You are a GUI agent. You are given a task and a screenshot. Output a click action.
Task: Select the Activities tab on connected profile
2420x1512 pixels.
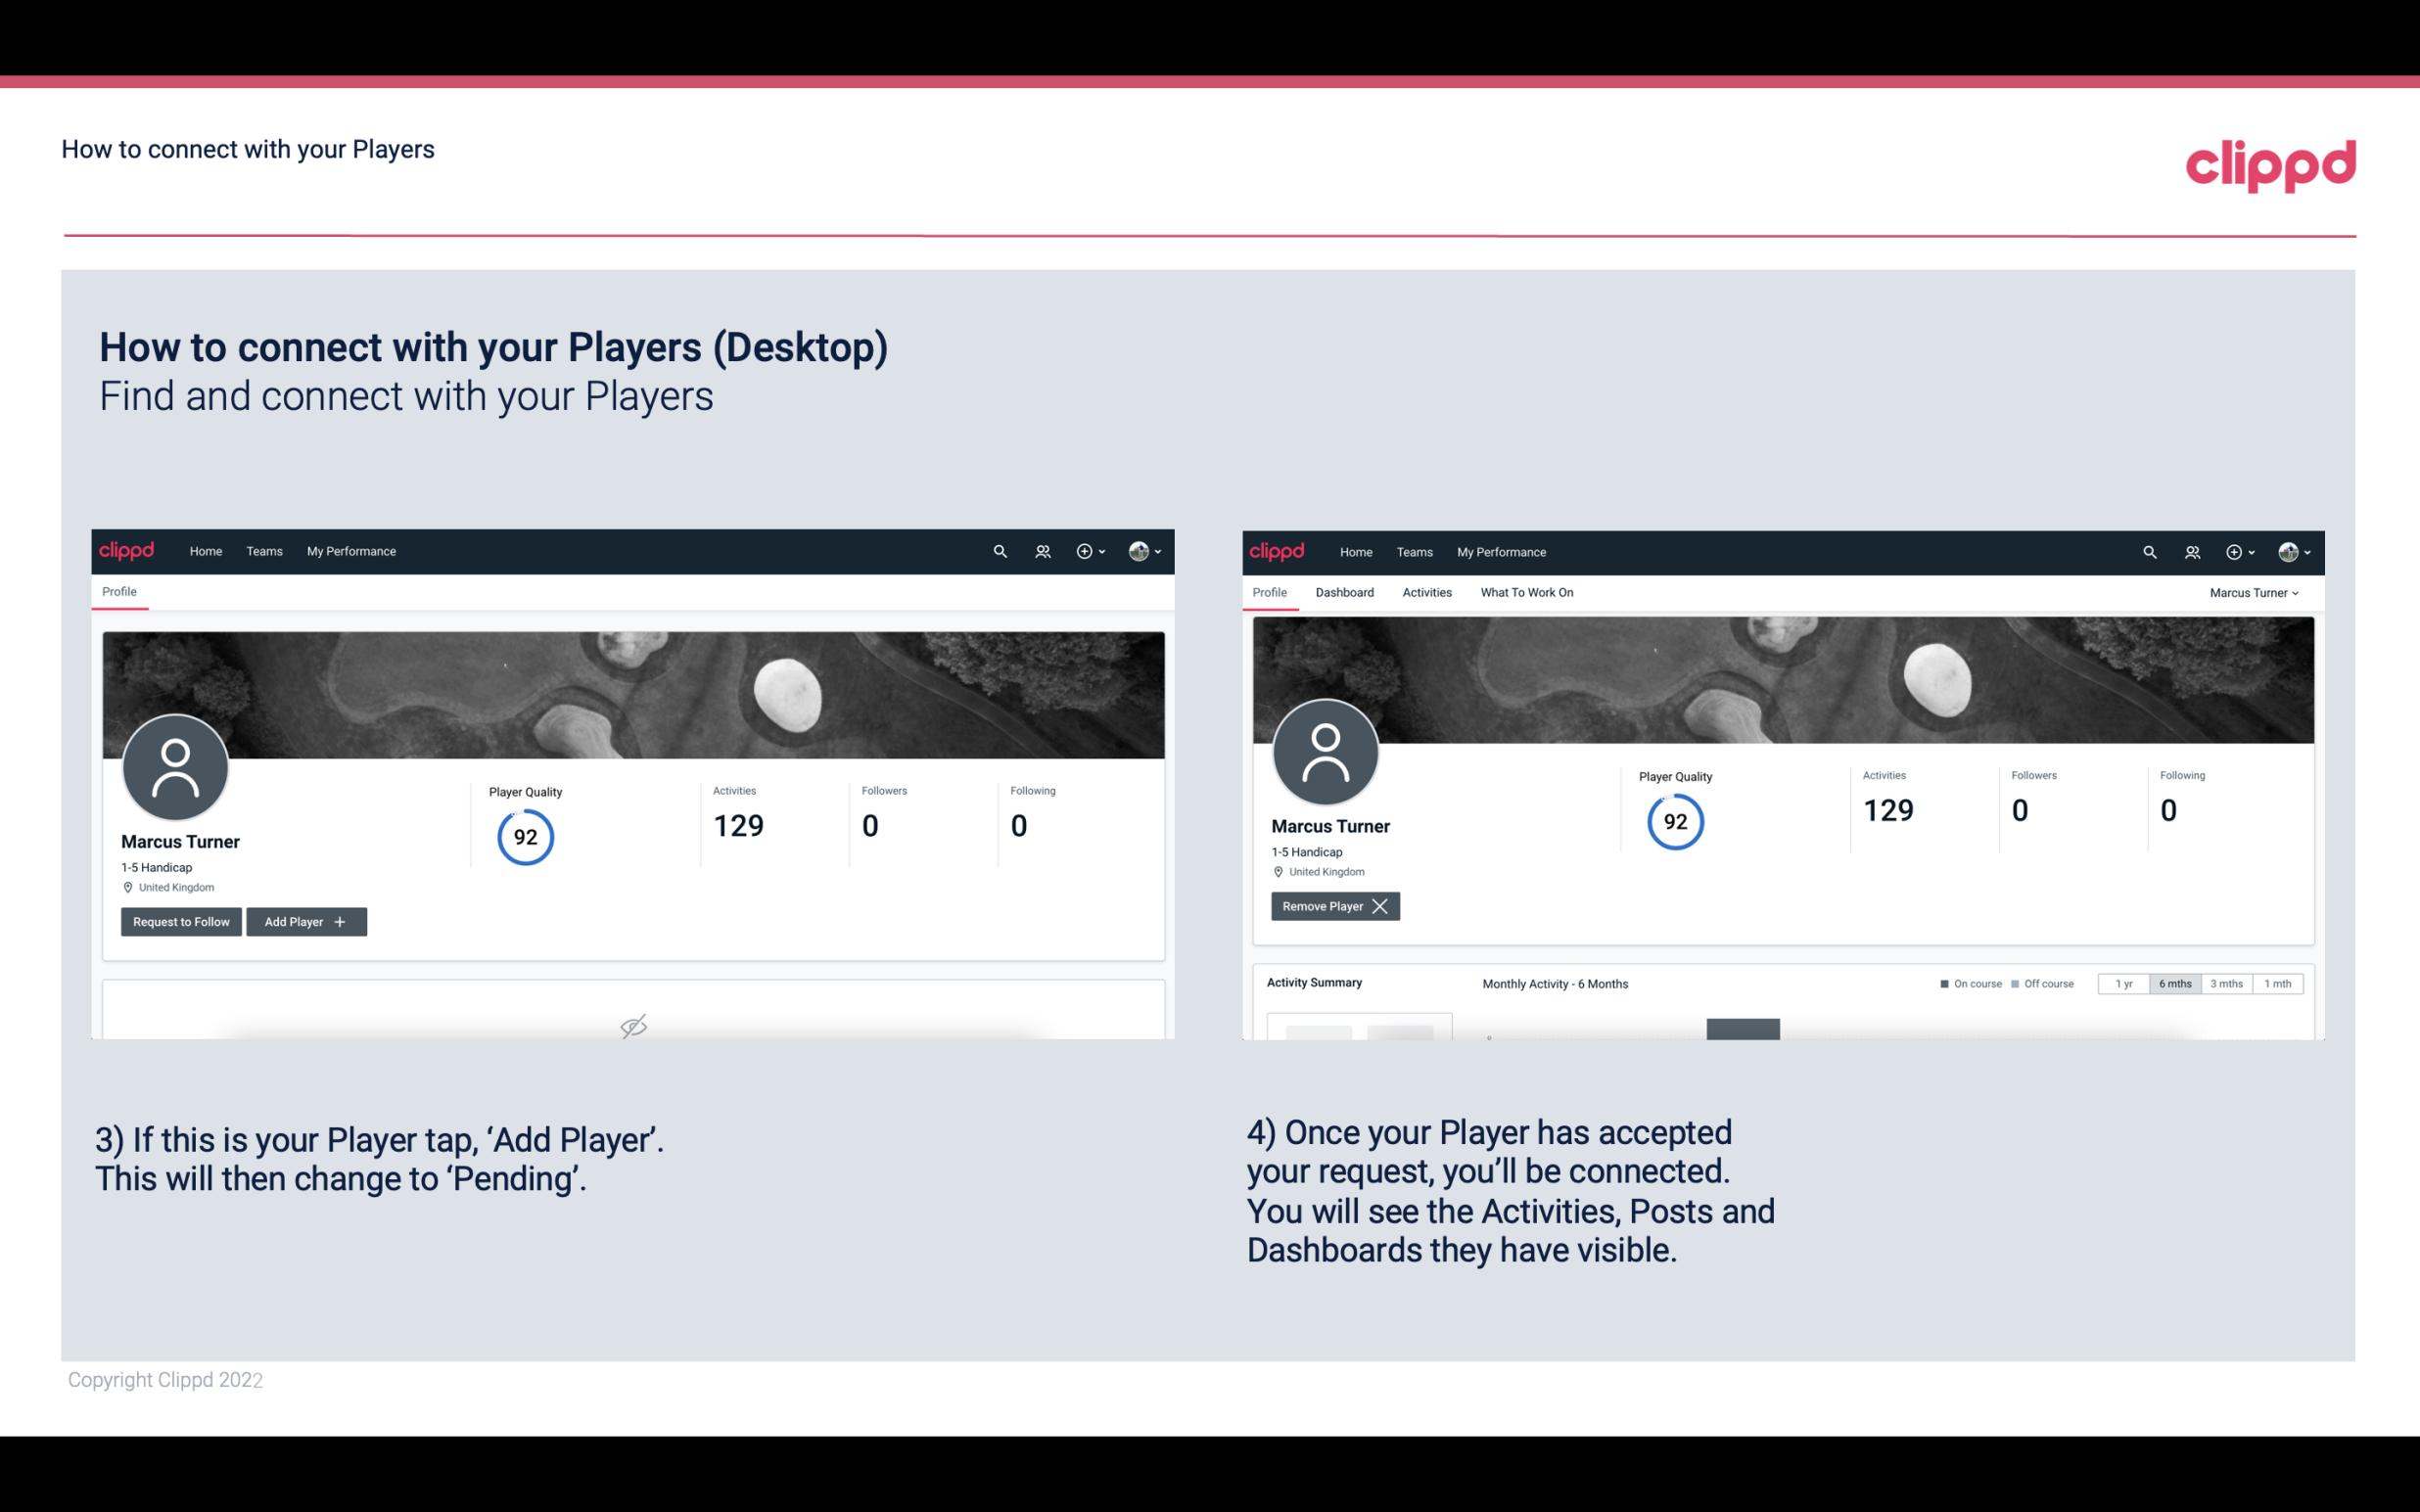(x=1427, y=592)
